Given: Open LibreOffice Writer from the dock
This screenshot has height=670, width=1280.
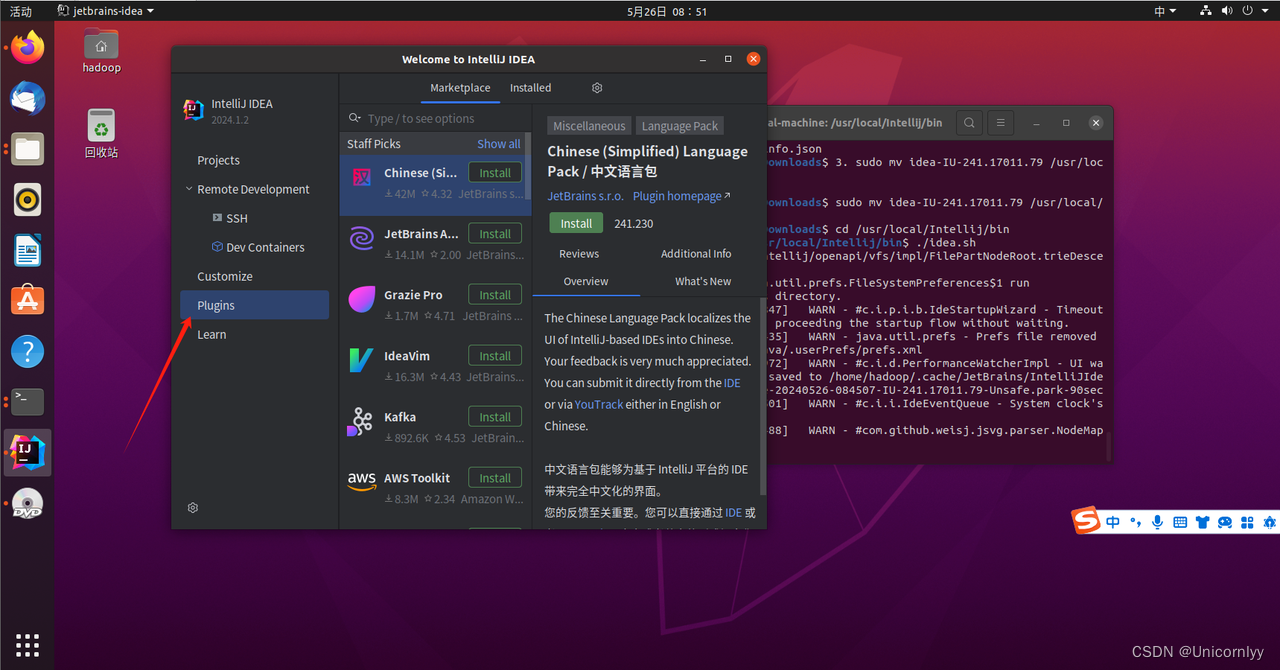Looking at the screenshot, I should click(28, 250).
